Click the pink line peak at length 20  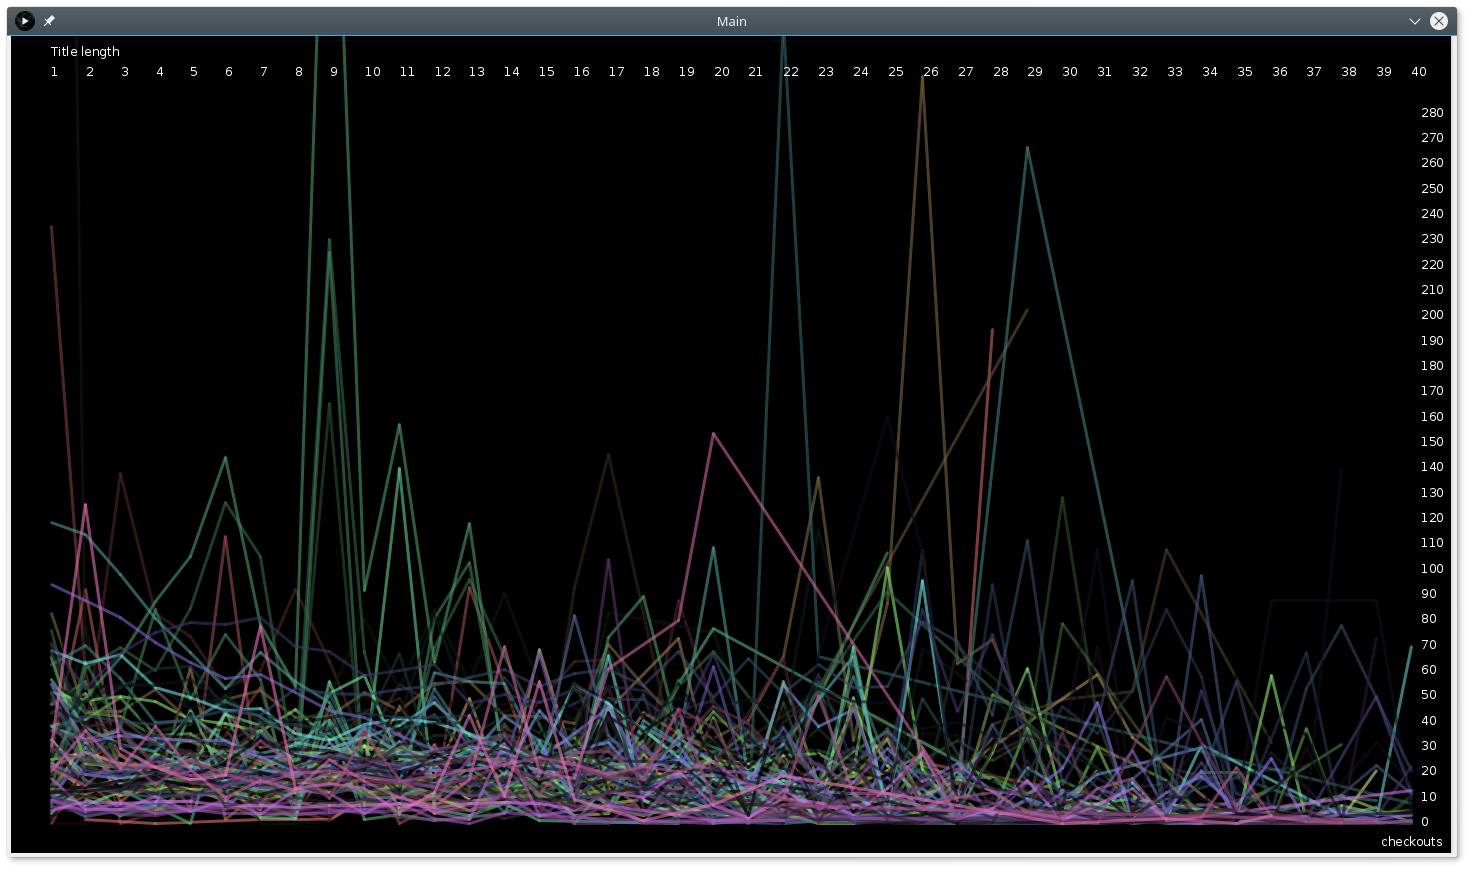click(x=713, y=434)
